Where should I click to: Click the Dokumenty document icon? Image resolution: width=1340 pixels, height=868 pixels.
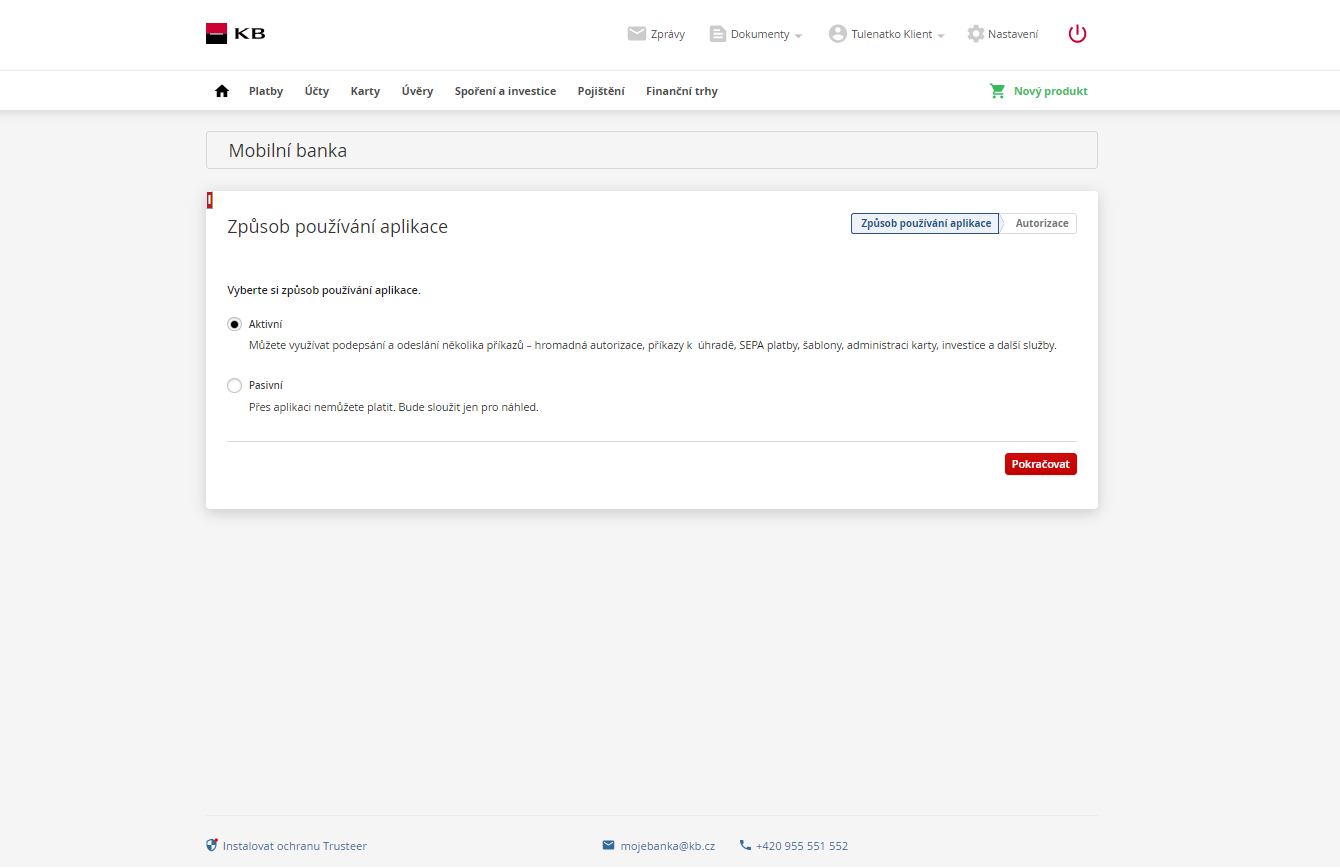tap(717, 34)
